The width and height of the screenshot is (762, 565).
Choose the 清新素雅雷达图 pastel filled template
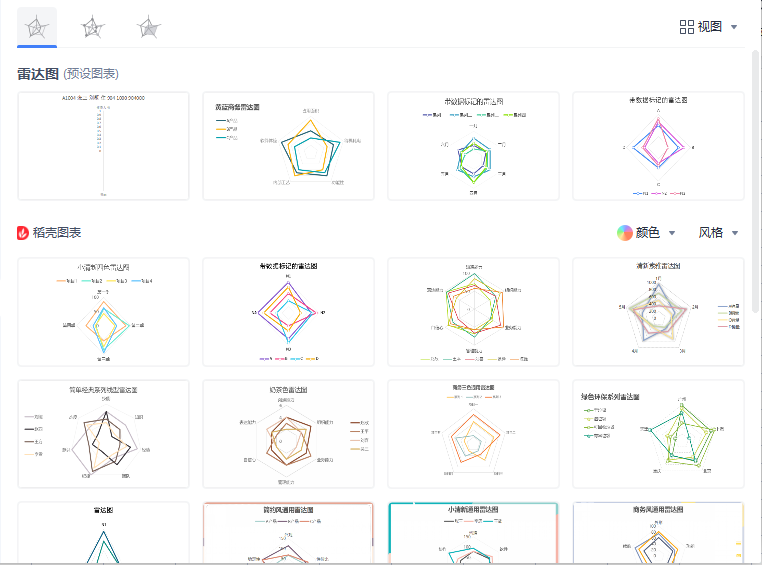click(658, 312)
